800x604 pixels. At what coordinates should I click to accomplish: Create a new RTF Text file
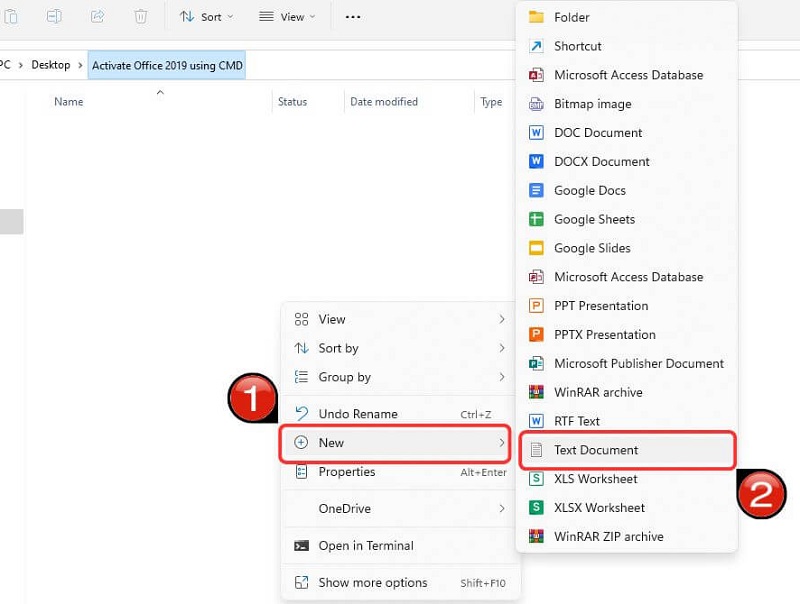pyautogui.click(x=627, y=421)
